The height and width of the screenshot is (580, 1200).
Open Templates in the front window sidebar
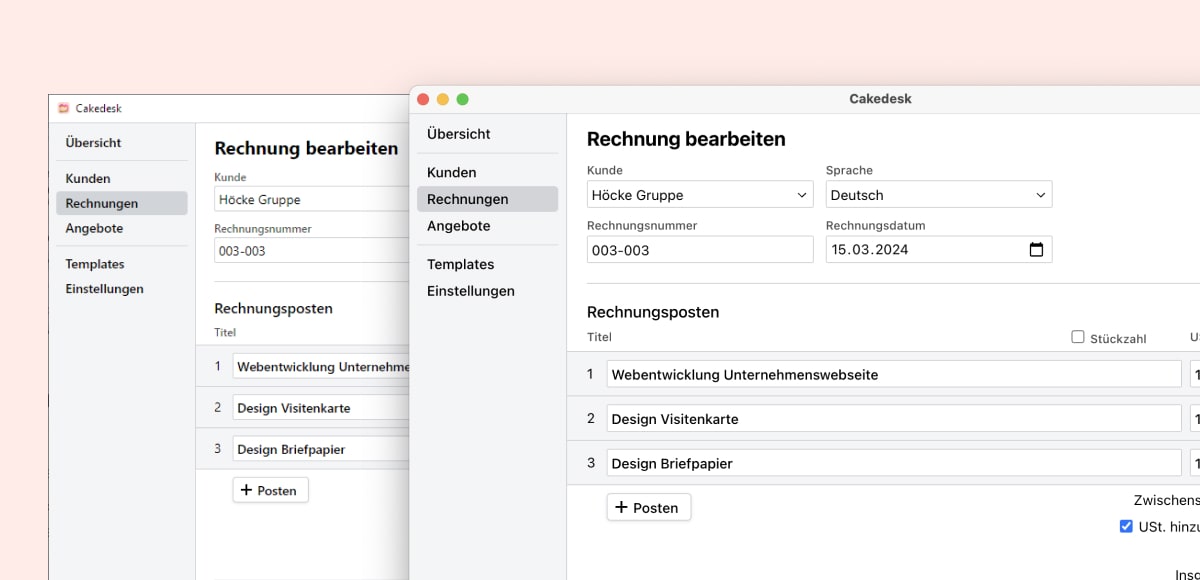coord(460,264)
